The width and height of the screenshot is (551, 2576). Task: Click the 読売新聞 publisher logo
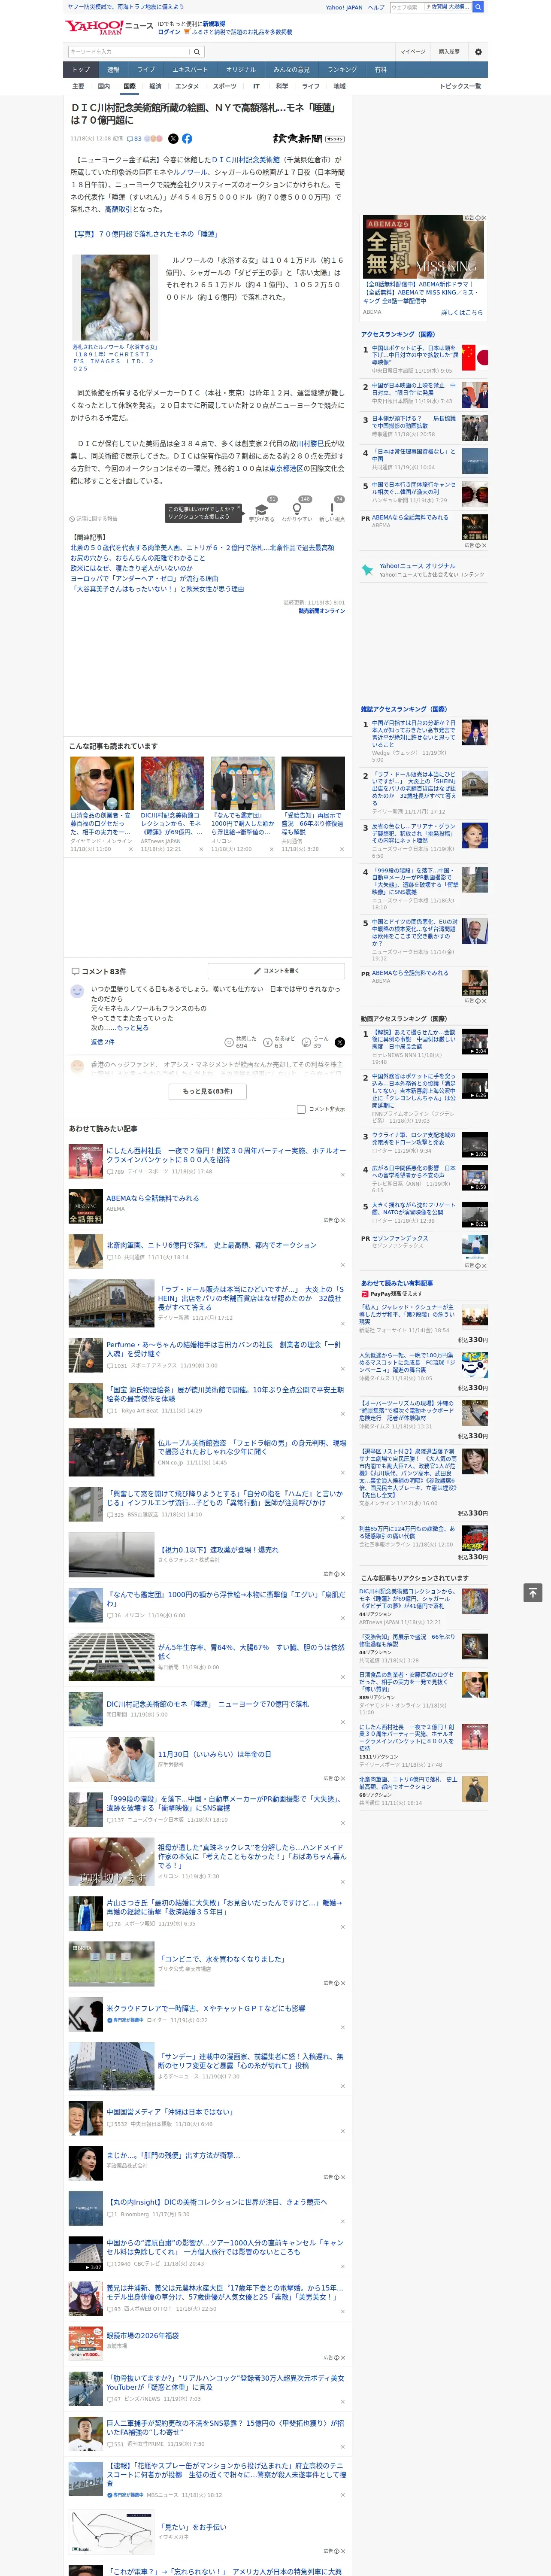[x=308, y=139]
